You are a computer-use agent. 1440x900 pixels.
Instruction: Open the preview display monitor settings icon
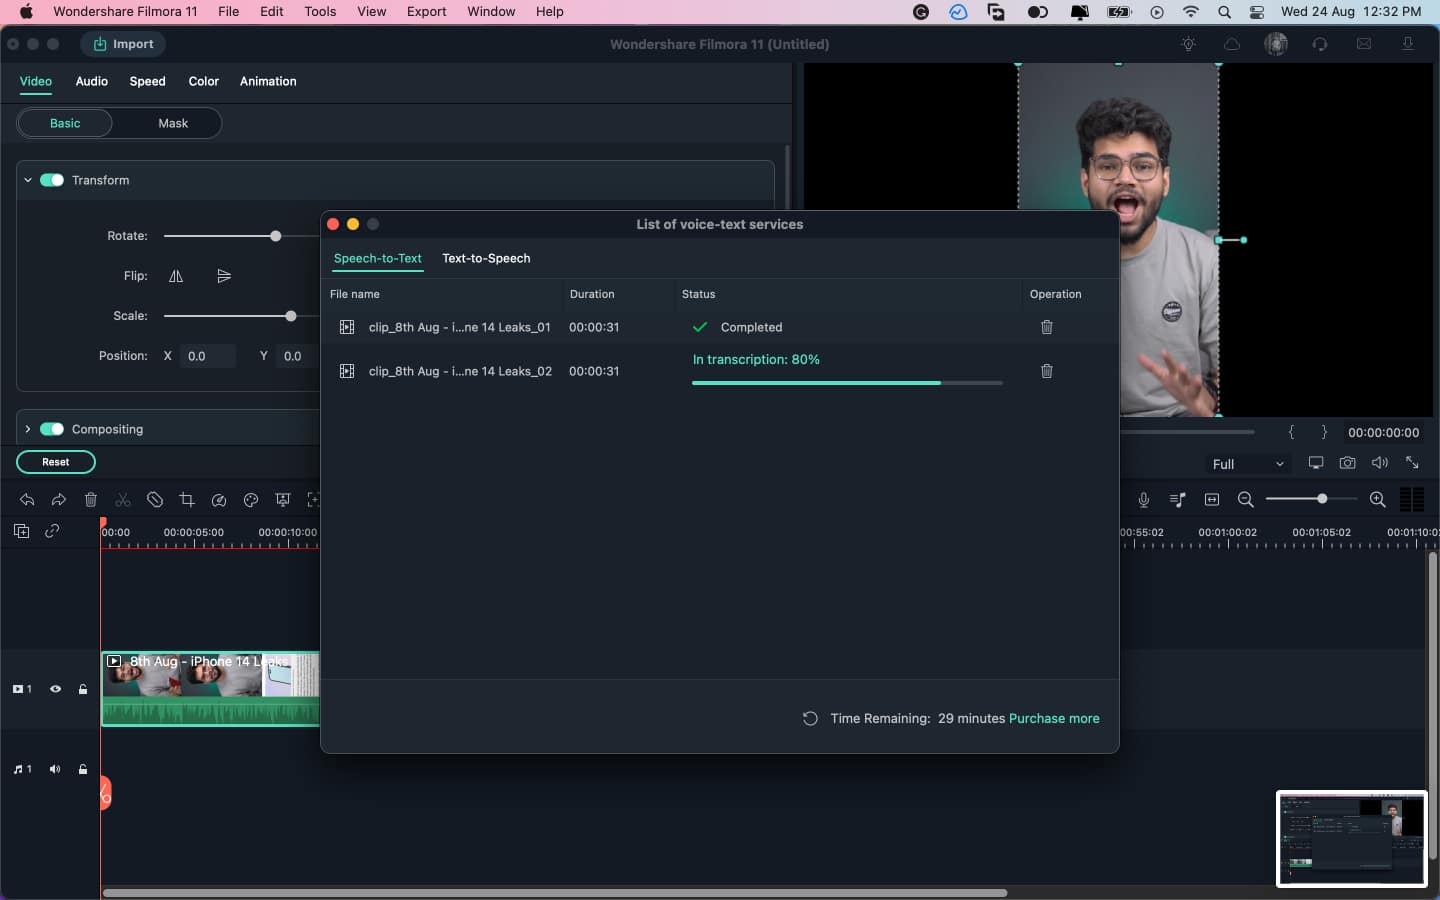tap(1316, 463)
